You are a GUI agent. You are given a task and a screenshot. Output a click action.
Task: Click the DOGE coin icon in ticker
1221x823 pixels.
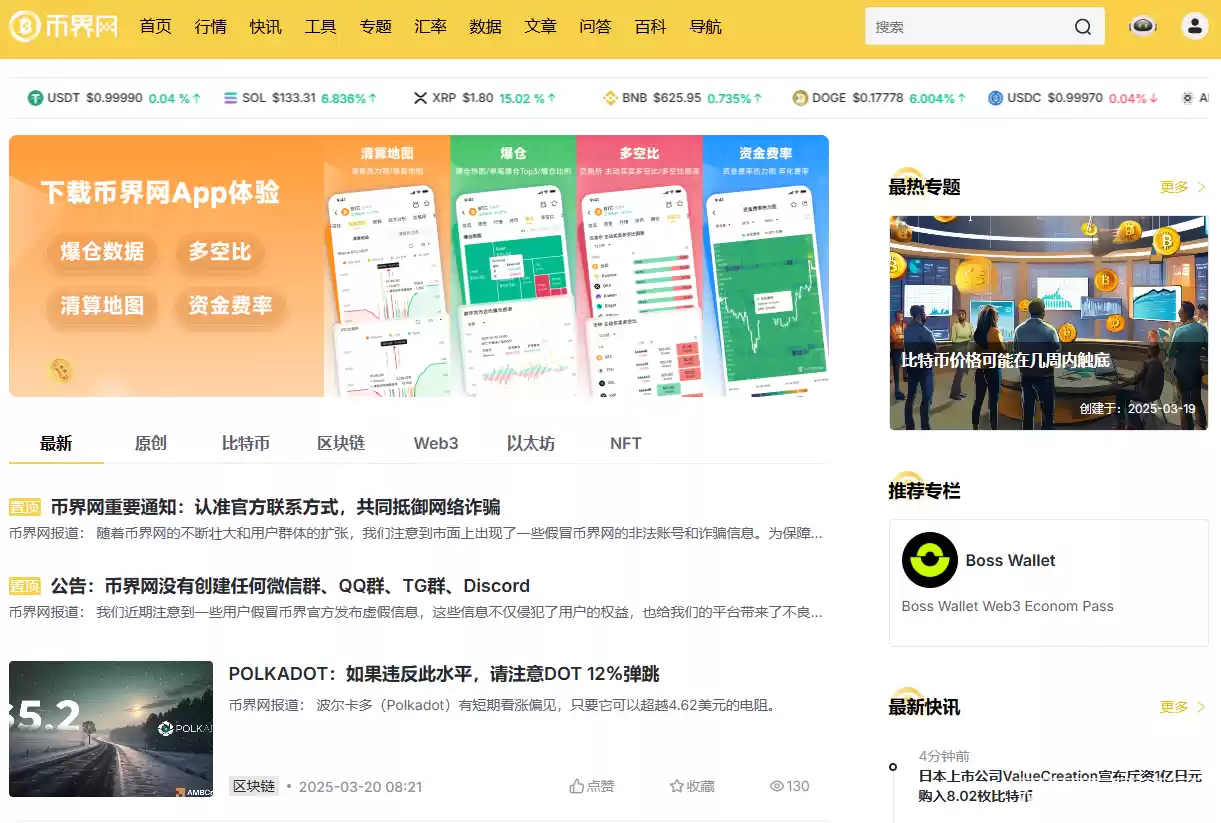pyautogui.click(x=800, y=98)
